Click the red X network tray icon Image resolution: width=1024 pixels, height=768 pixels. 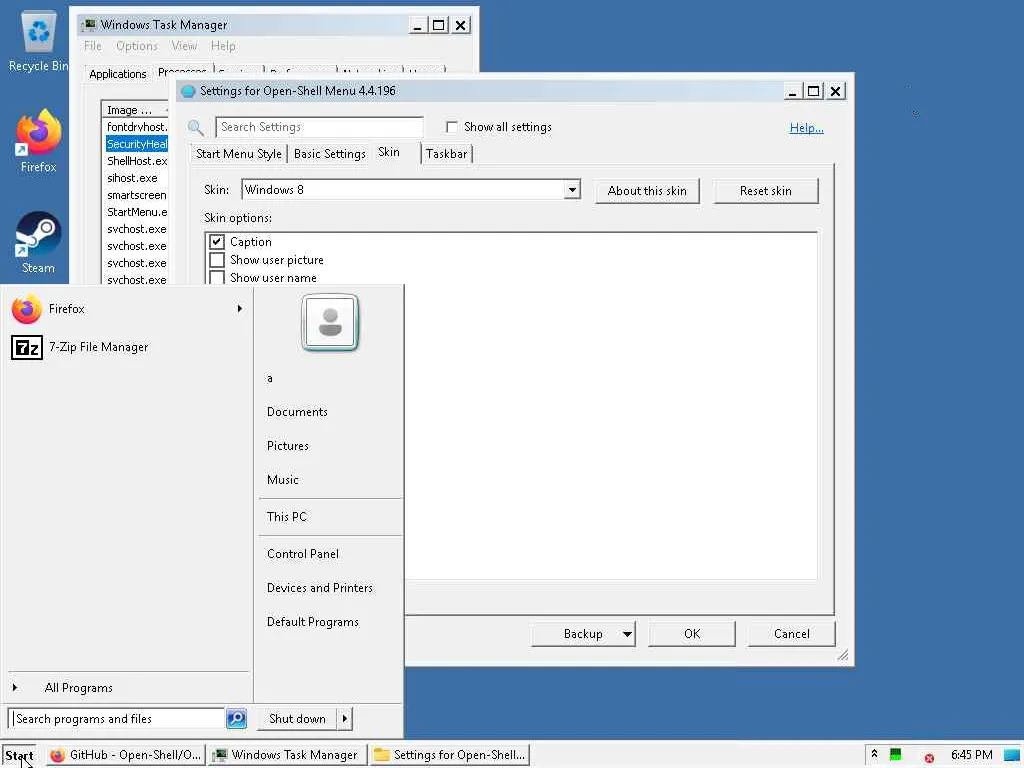929,758
